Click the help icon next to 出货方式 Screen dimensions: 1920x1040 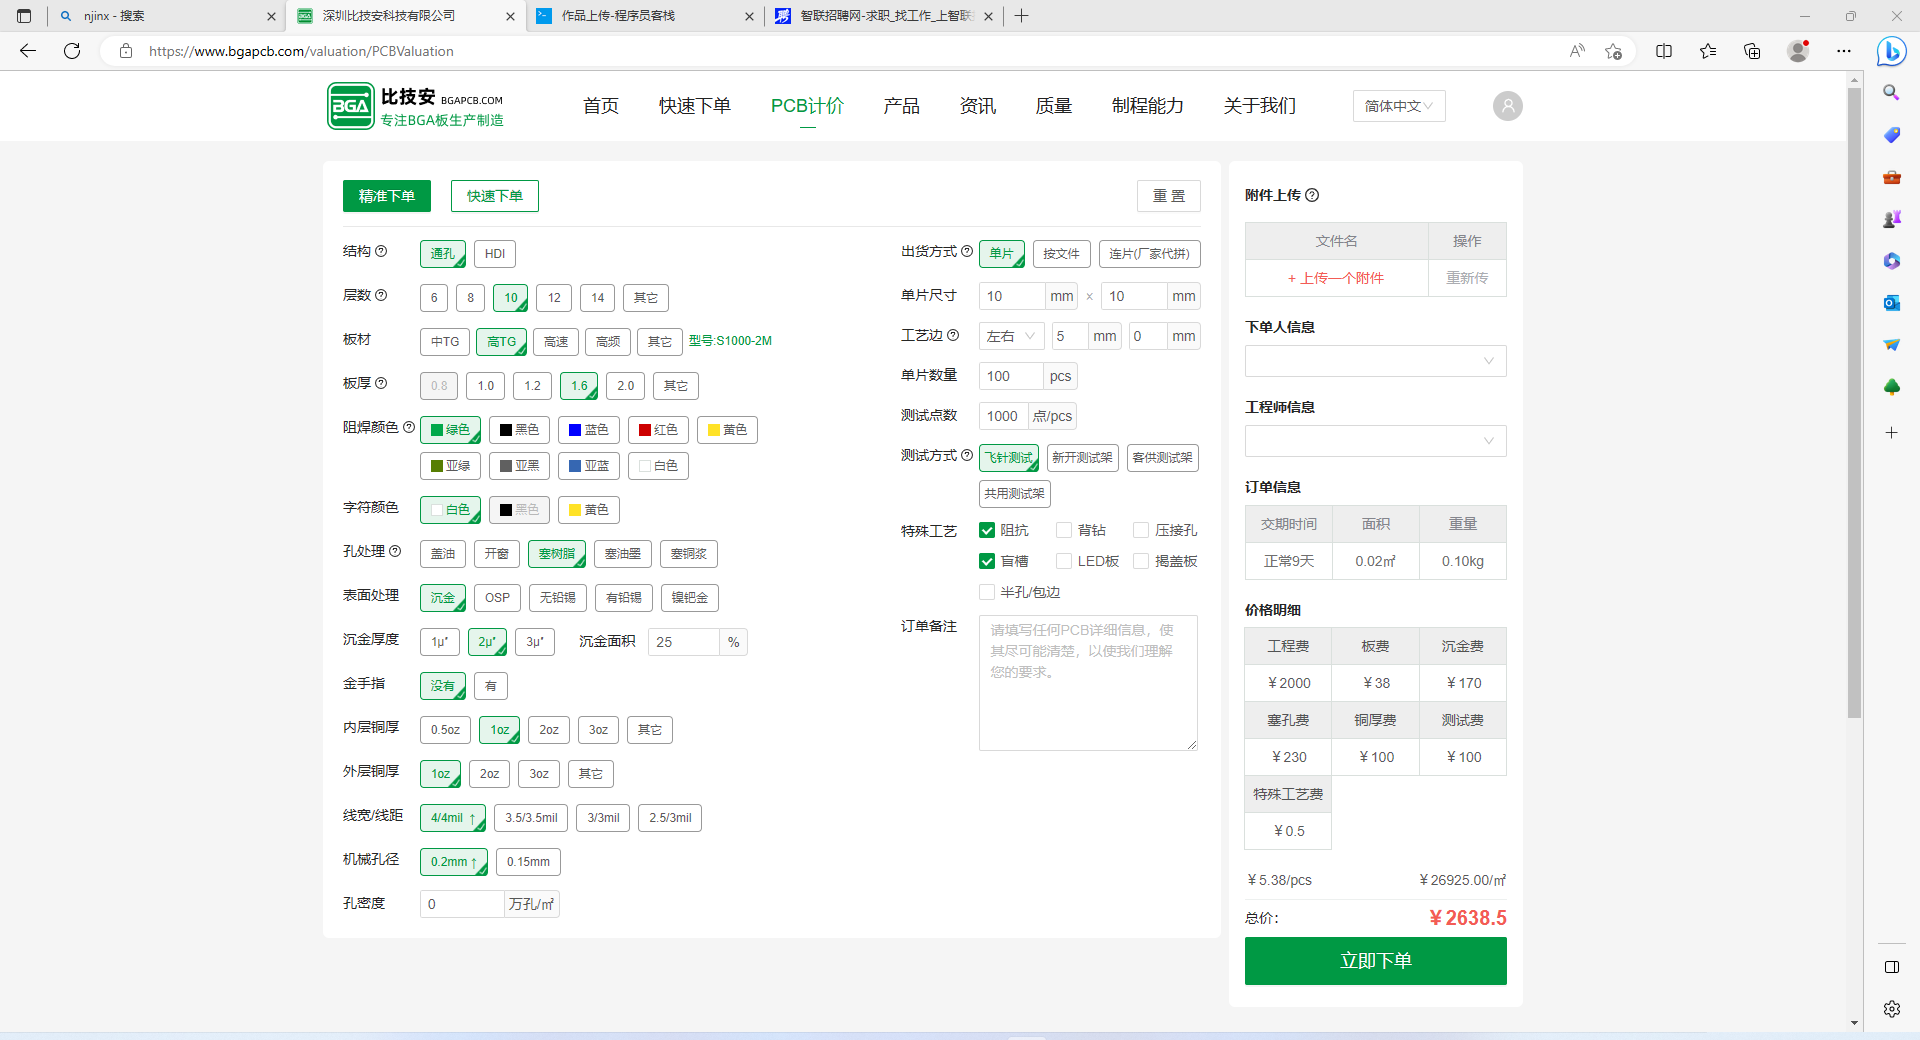coord(967,252)
